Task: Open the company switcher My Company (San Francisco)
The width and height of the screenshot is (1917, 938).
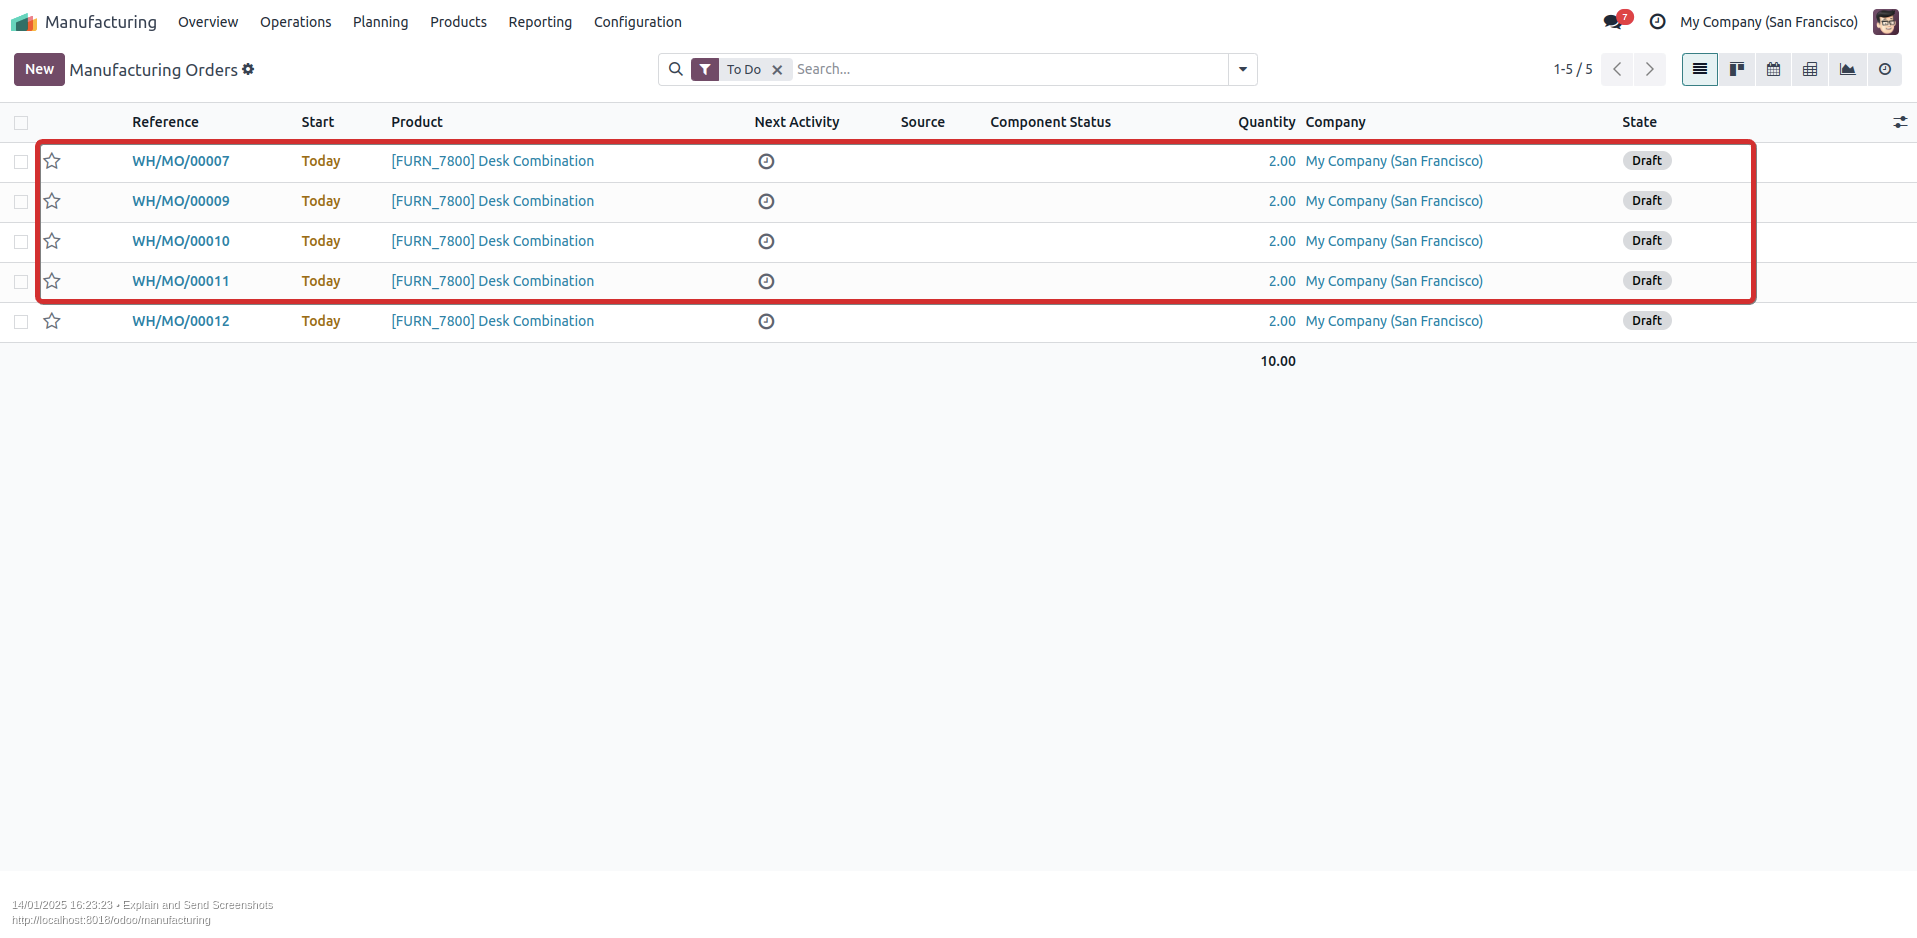Action: (1769, 22)
